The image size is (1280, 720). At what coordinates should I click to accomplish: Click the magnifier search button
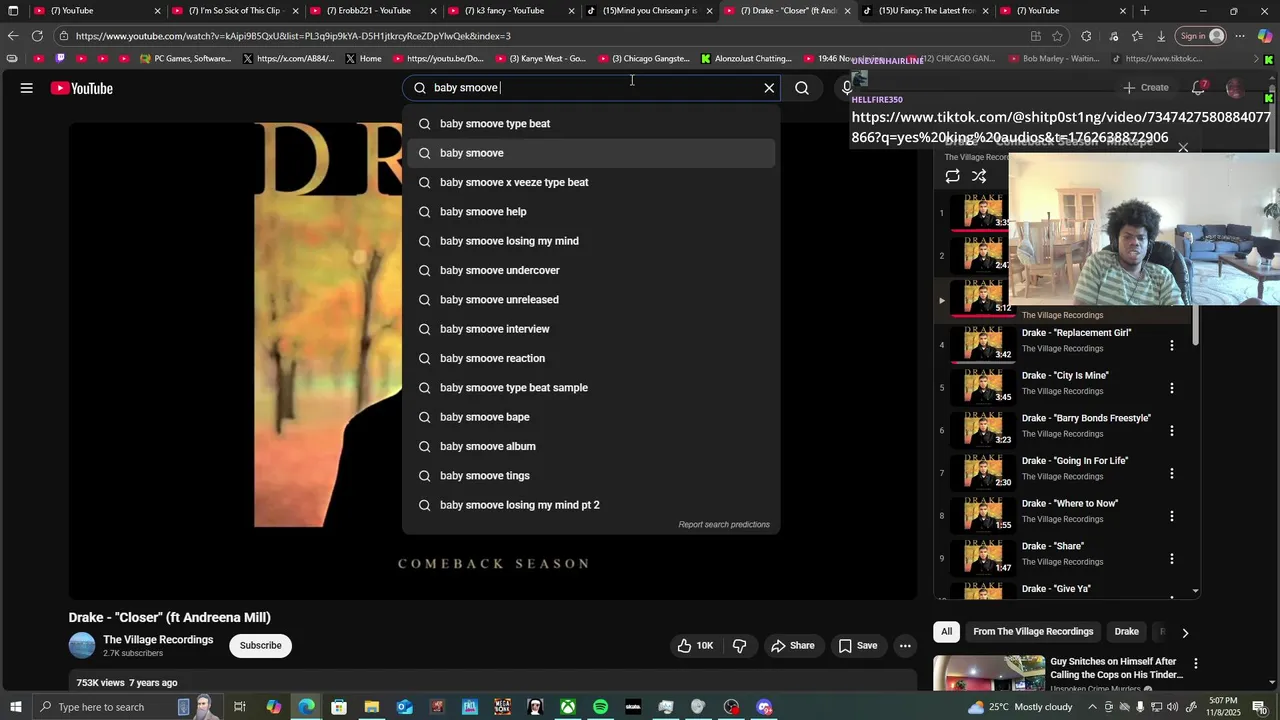(802, 88)
